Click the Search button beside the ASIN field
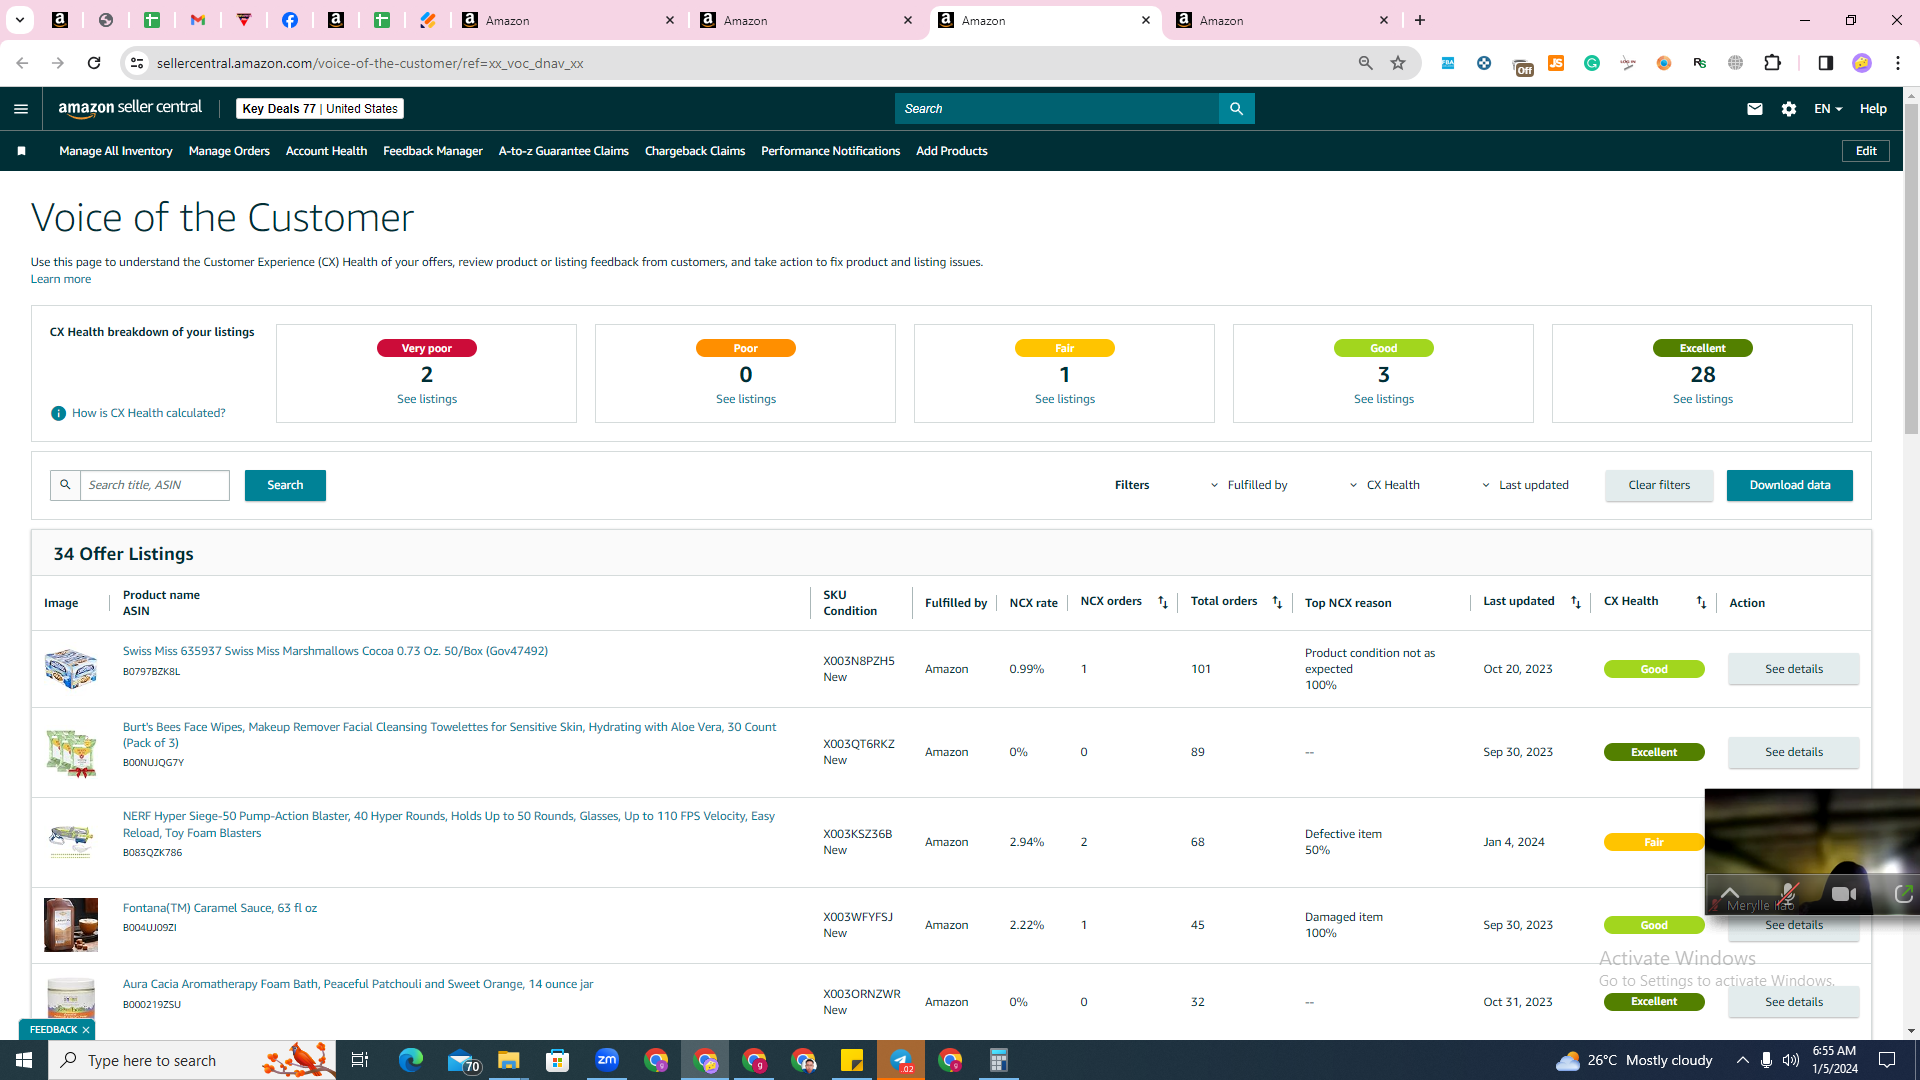Viewport: 1920px width, 1080px height. (x=285, y=485)
